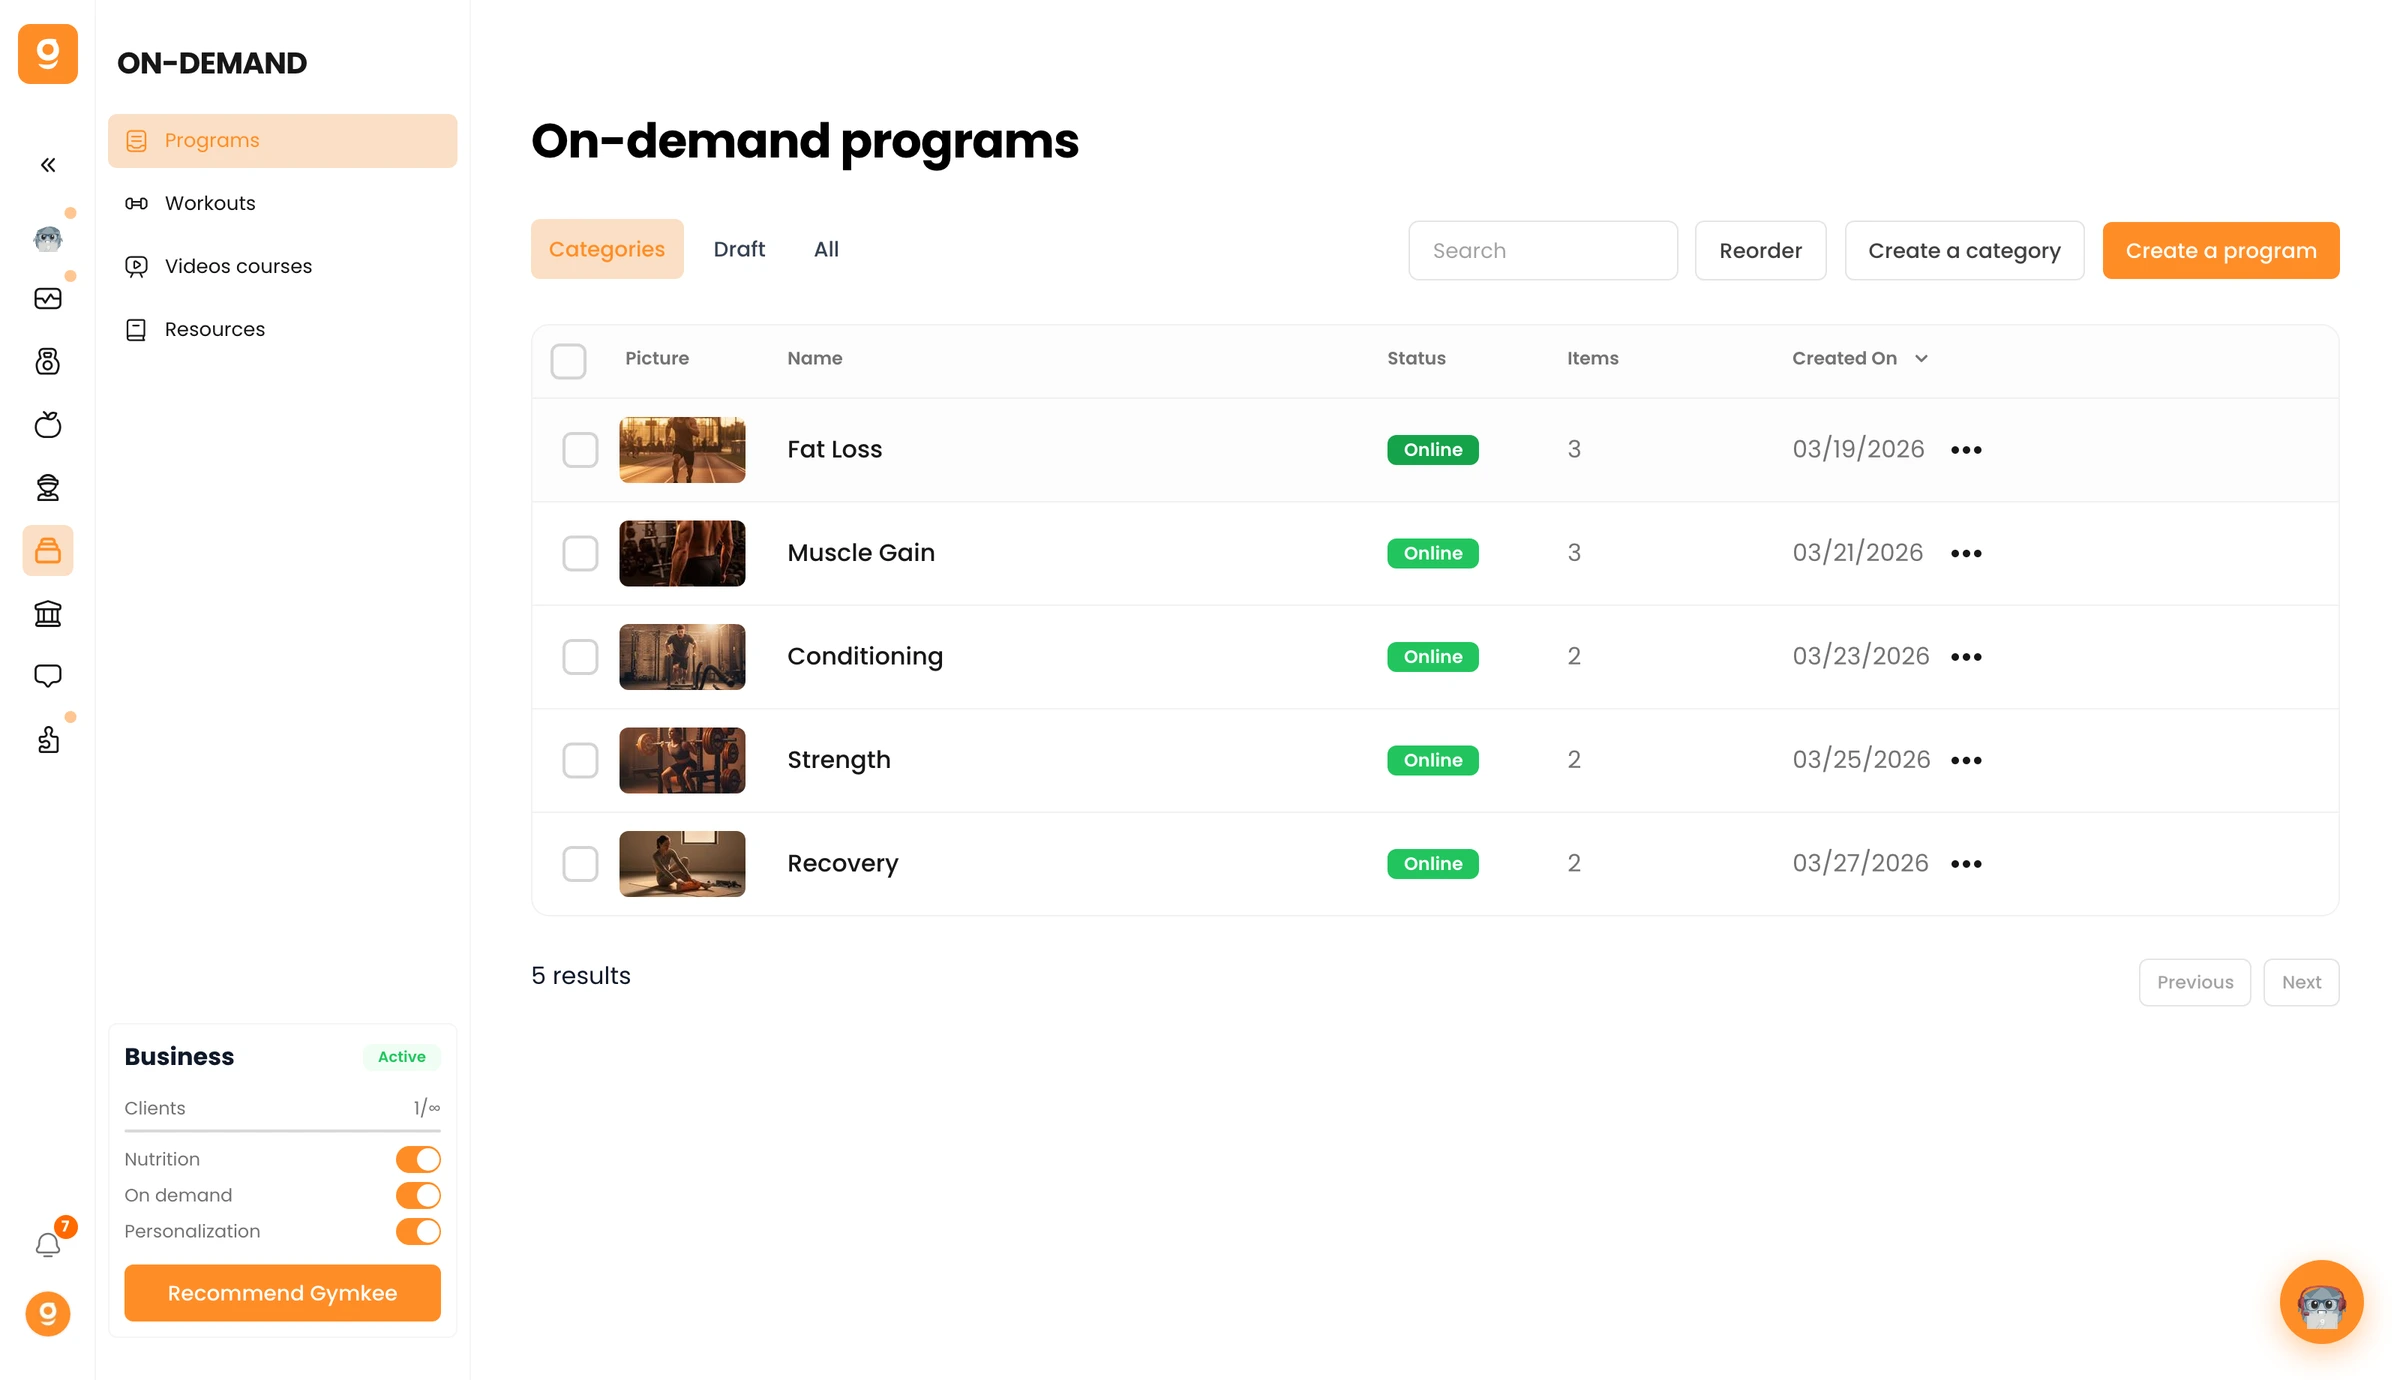Click the Programs list icon
Image resolution: width=2400 pixels, height=1380 pixels.
coord(137,141)
